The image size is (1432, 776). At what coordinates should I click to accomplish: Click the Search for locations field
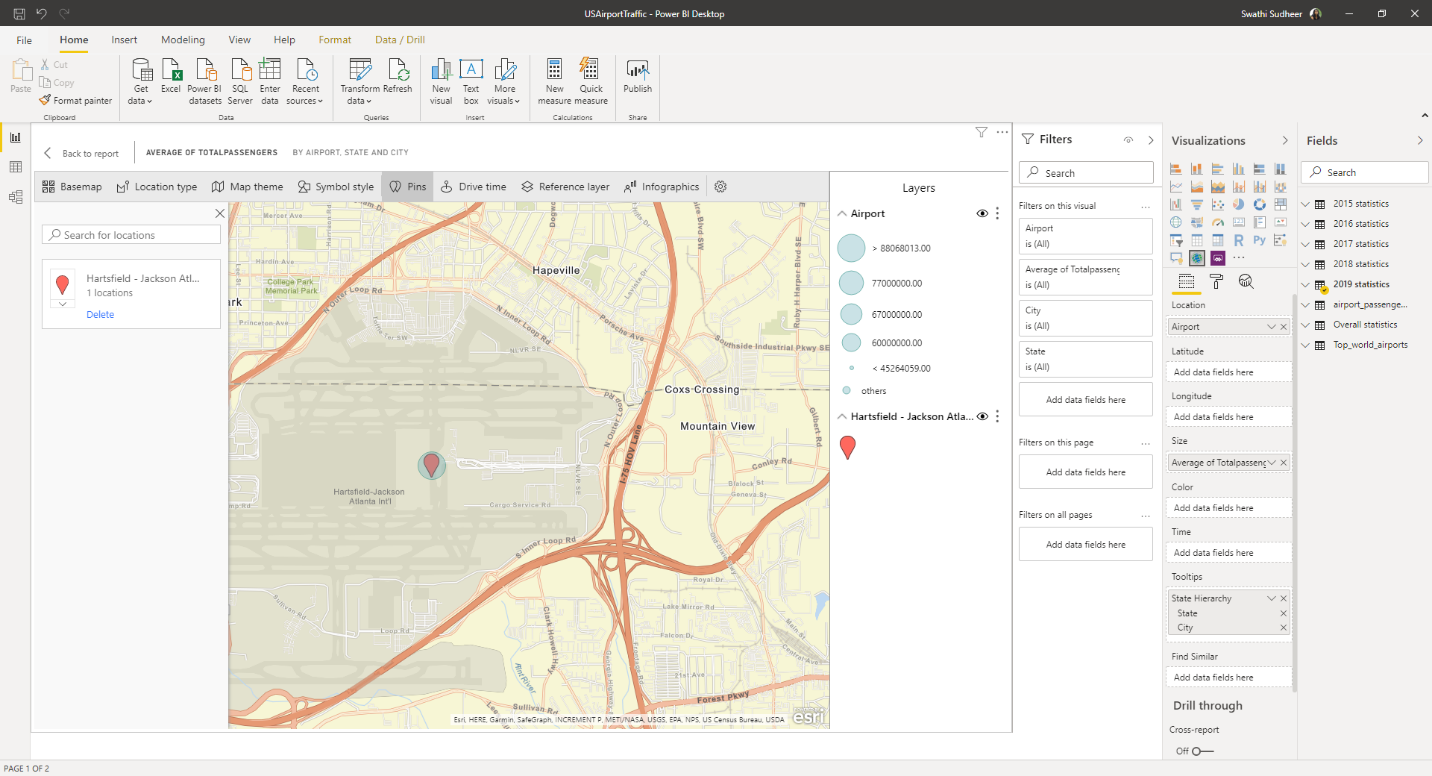click(131, 235)
